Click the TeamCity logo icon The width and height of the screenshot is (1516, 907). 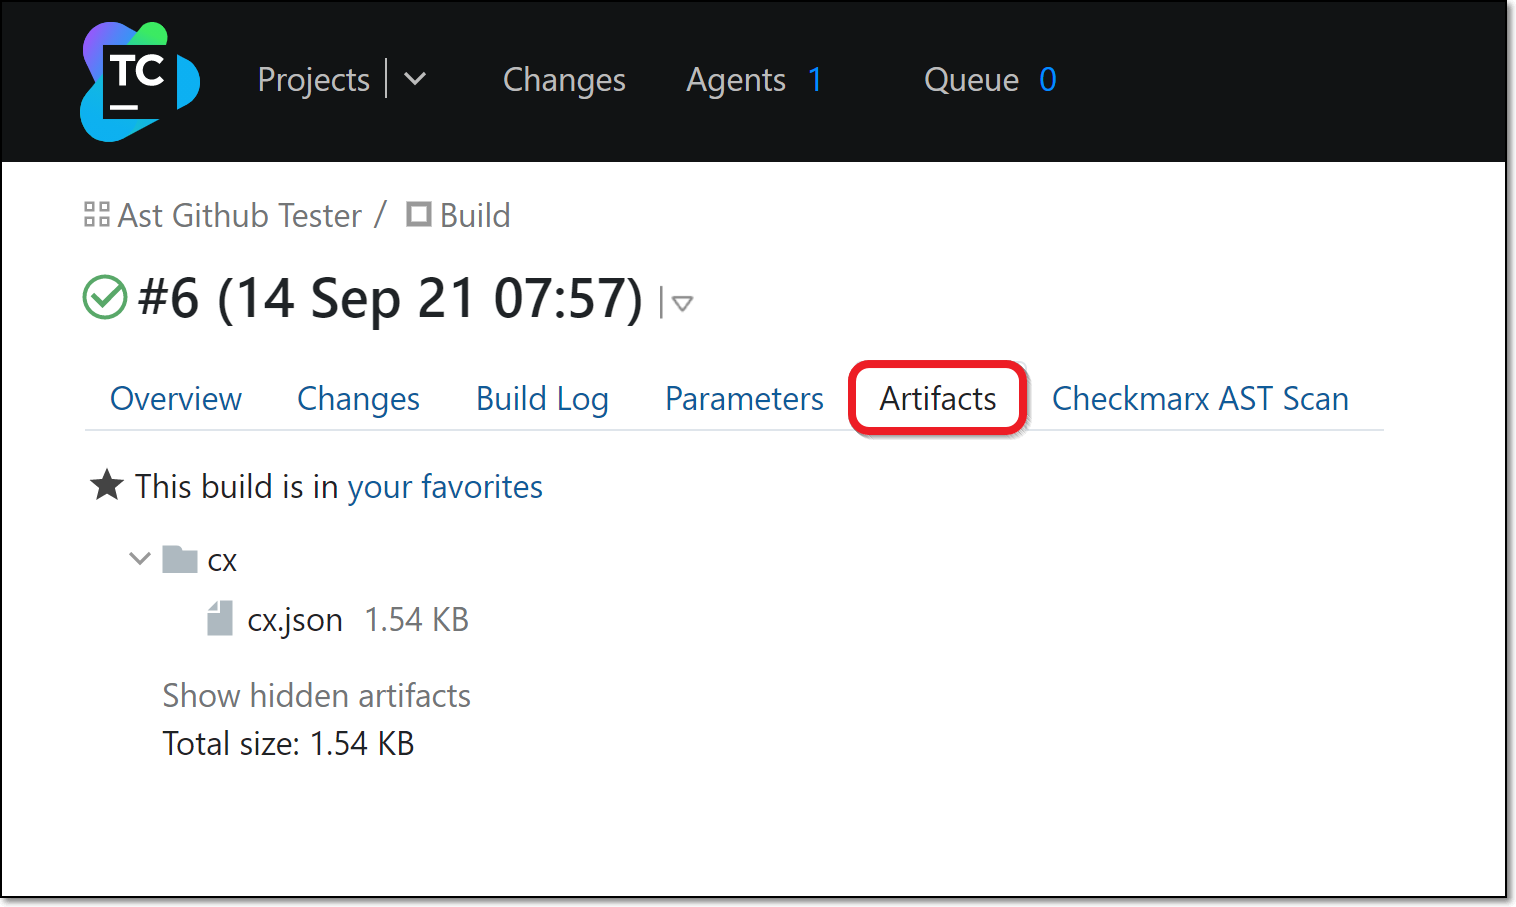click(x=140, y=81)
